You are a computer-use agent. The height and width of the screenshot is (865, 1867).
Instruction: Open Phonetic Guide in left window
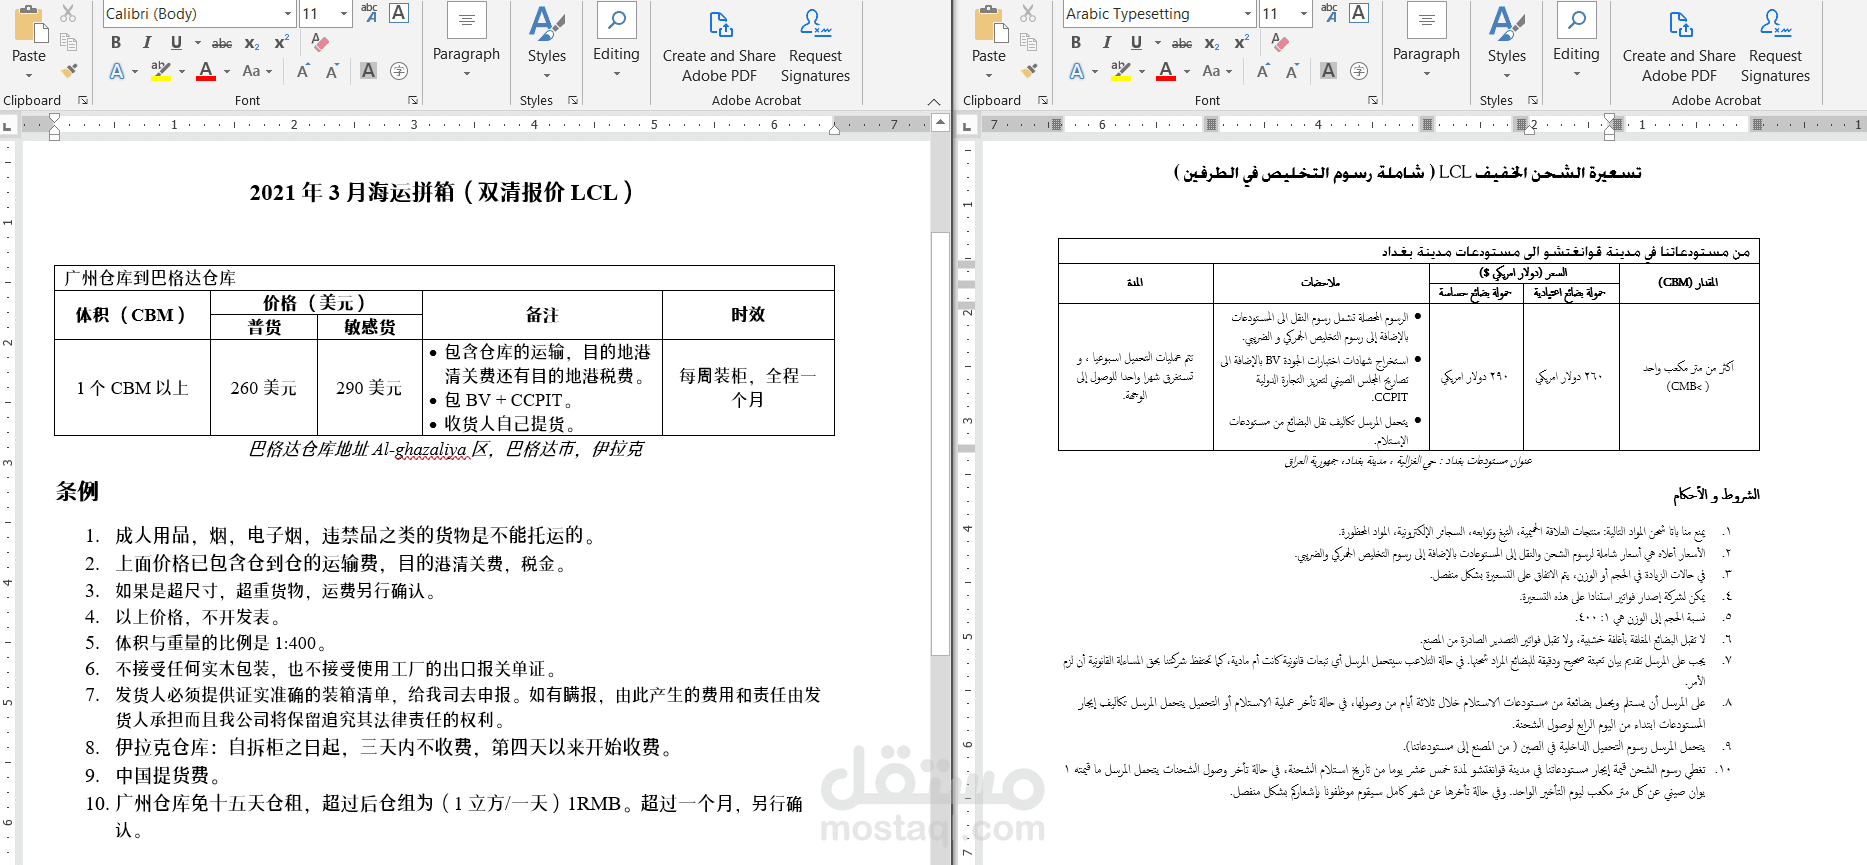[369, 13]
